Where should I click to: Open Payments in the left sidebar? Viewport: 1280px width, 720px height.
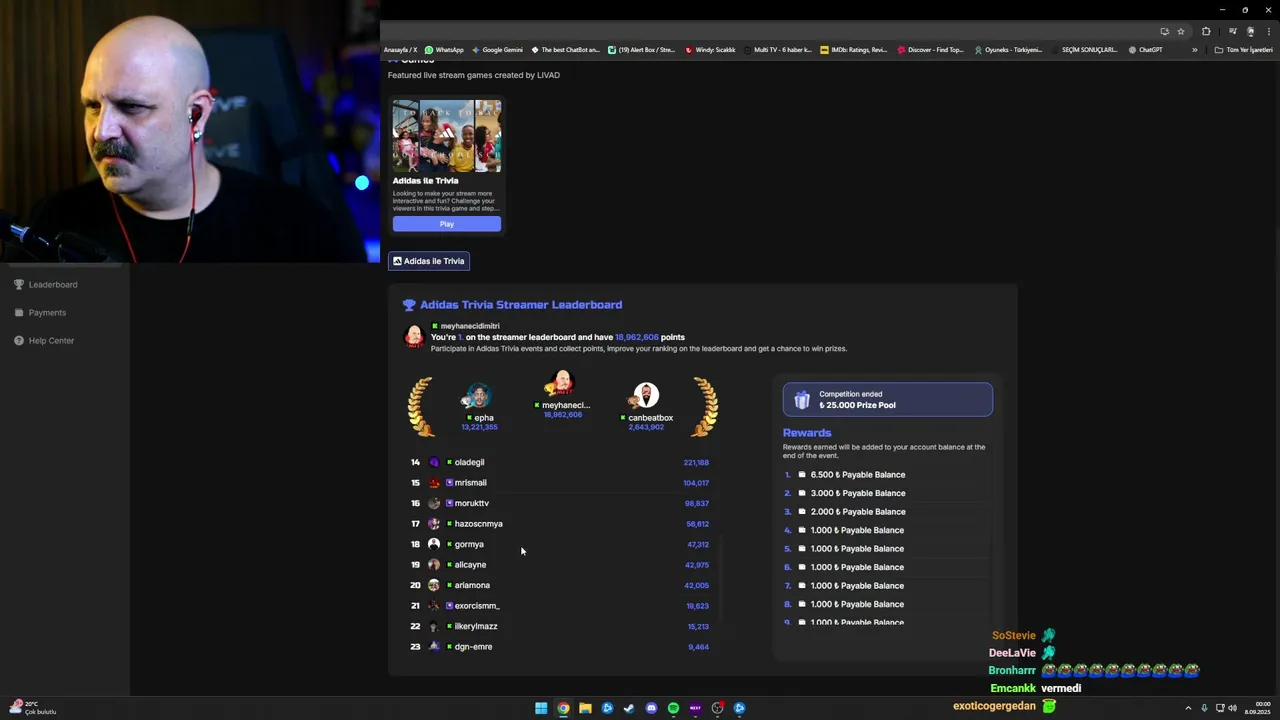pyautogui.click(x=40, y=313)
